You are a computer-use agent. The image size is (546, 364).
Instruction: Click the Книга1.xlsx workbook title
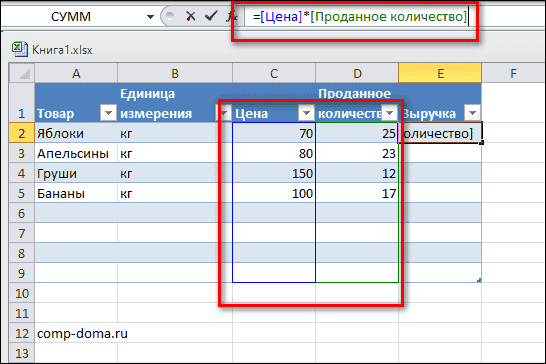tap(62, 50)
